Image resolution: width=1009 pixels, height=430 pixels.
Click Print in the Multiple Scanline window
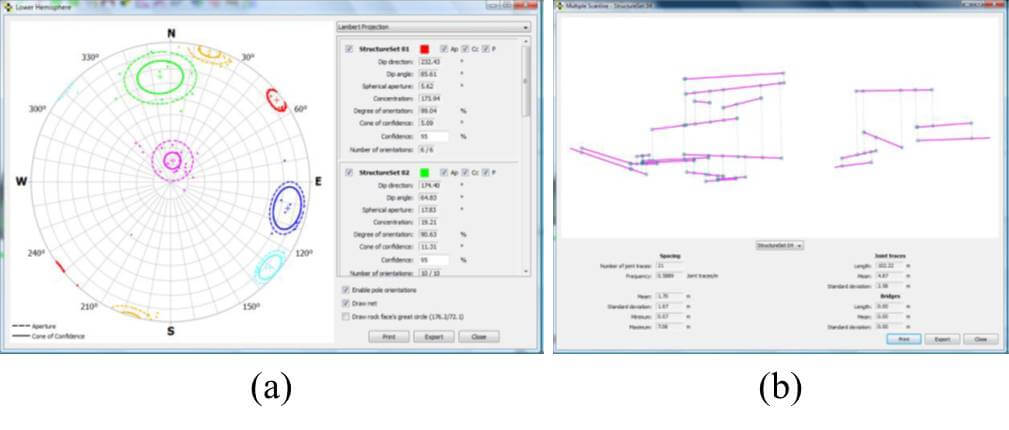pos(901,339)
